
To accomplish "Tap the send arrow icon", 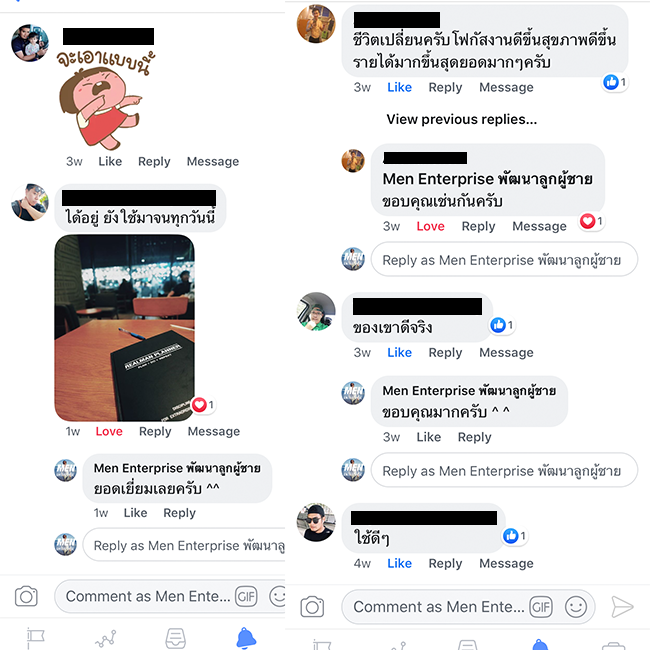I will coord(622,607).
